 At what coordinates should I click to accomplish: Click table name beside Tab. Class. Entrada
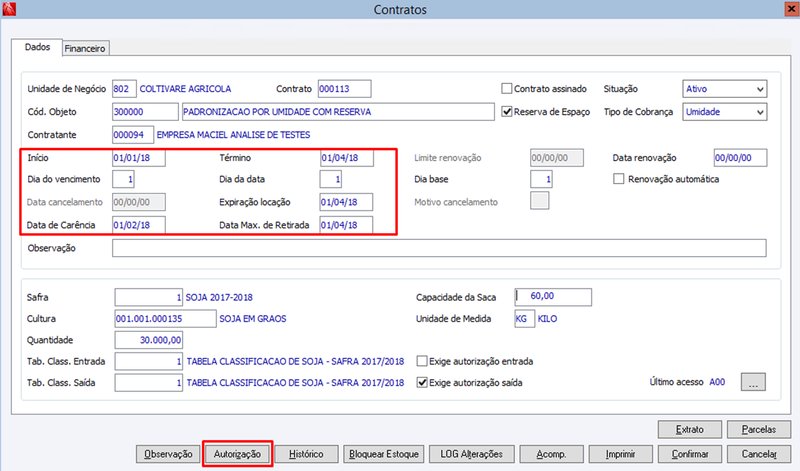click(x=295, y=361)
